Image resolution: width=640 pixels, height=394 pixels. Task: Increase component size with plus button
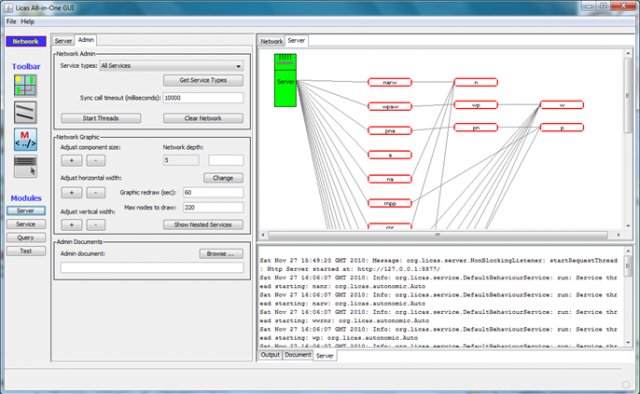(71, 160)
